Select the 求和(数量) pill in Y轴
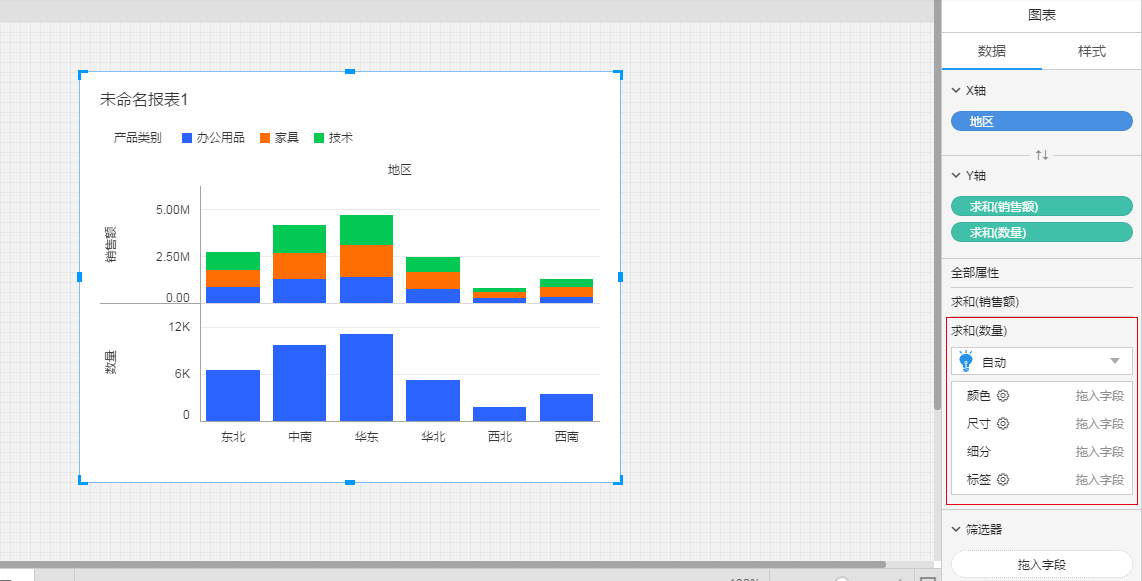The width and height of the screenshot is (1142, 581). point(1041,232)
